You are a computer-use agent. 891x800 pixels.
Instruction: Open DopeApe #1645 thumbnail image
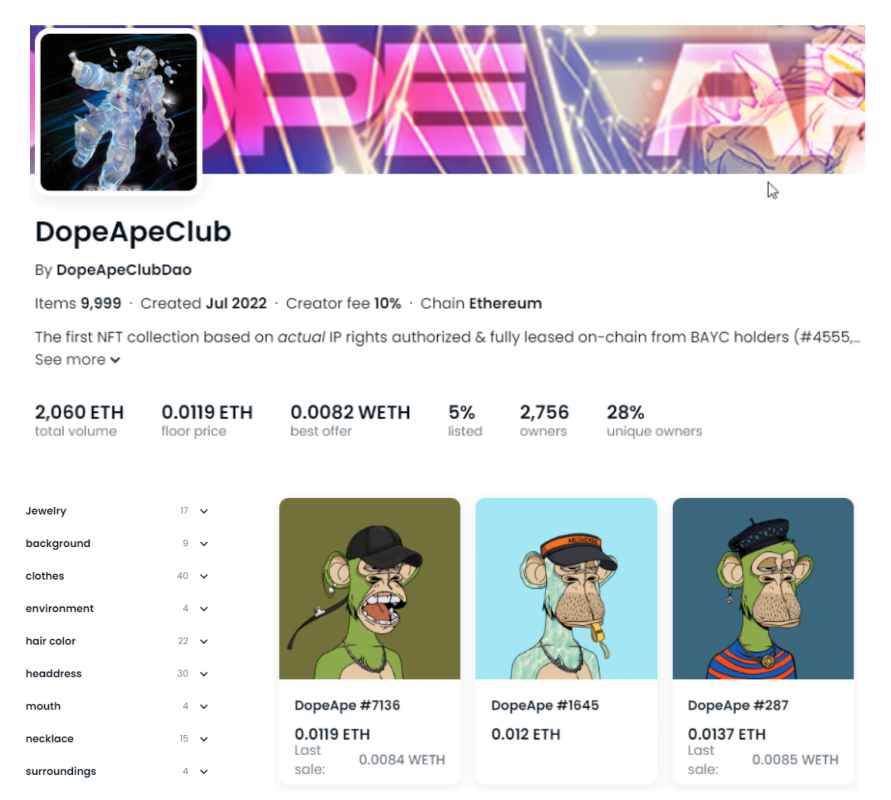pyautogui.click(x=566, y=589)
